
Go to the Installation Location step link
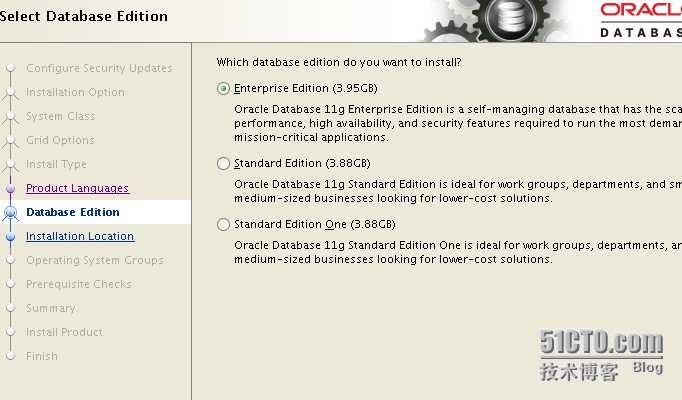[80, 236]
